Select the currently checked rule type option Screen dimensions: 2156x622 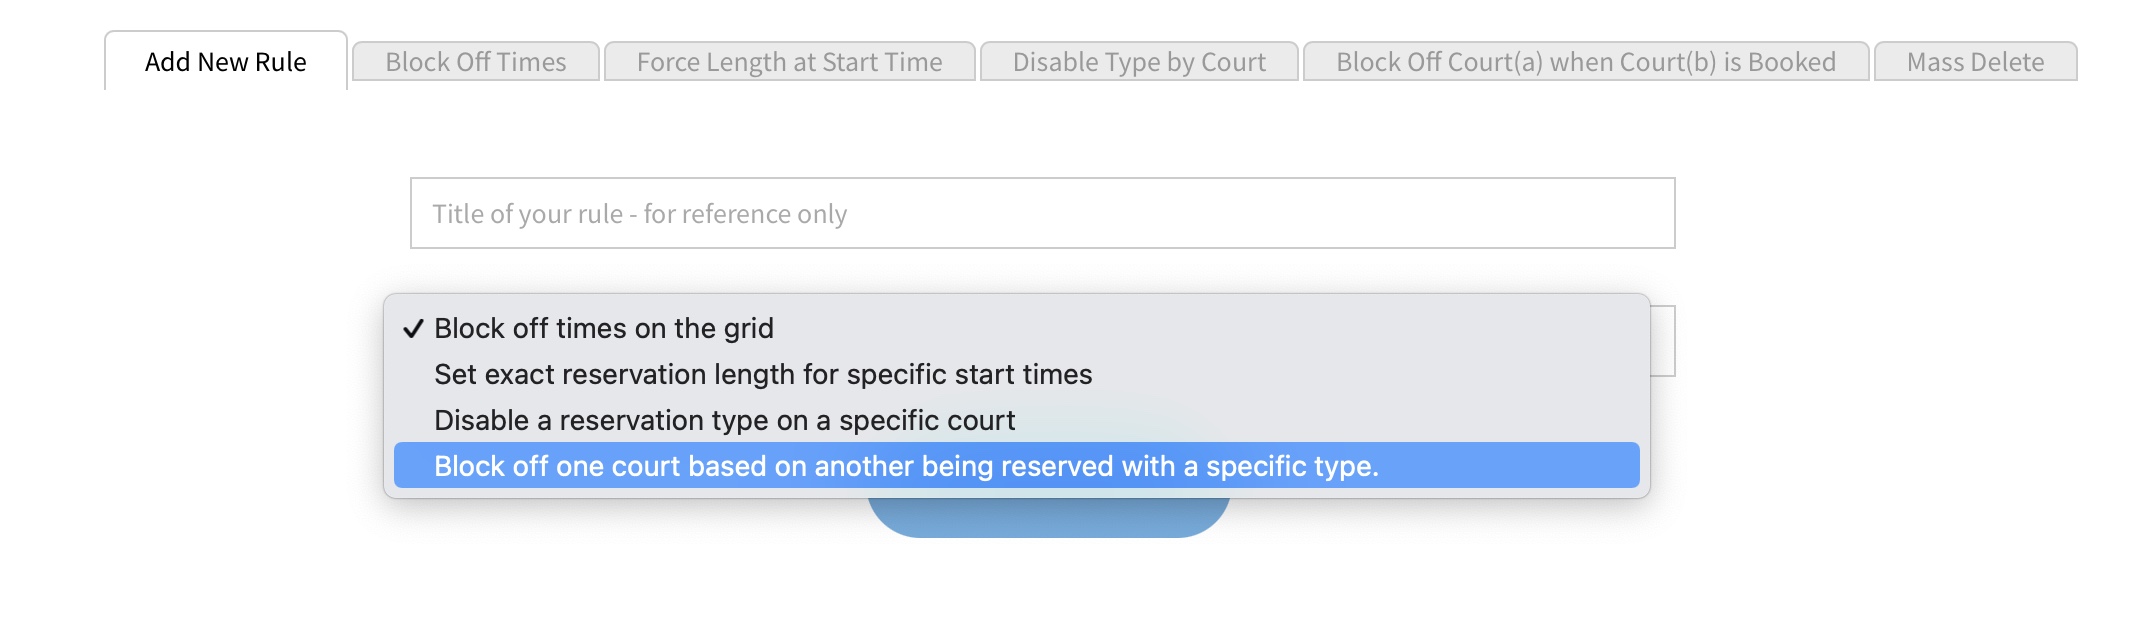[x=604, y=328]
